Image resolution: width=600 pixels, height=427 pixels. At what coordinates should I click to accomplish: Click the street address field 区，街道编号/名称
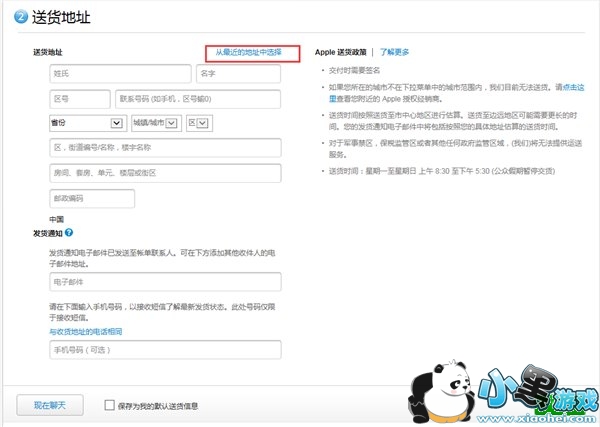tap(165, 148)
